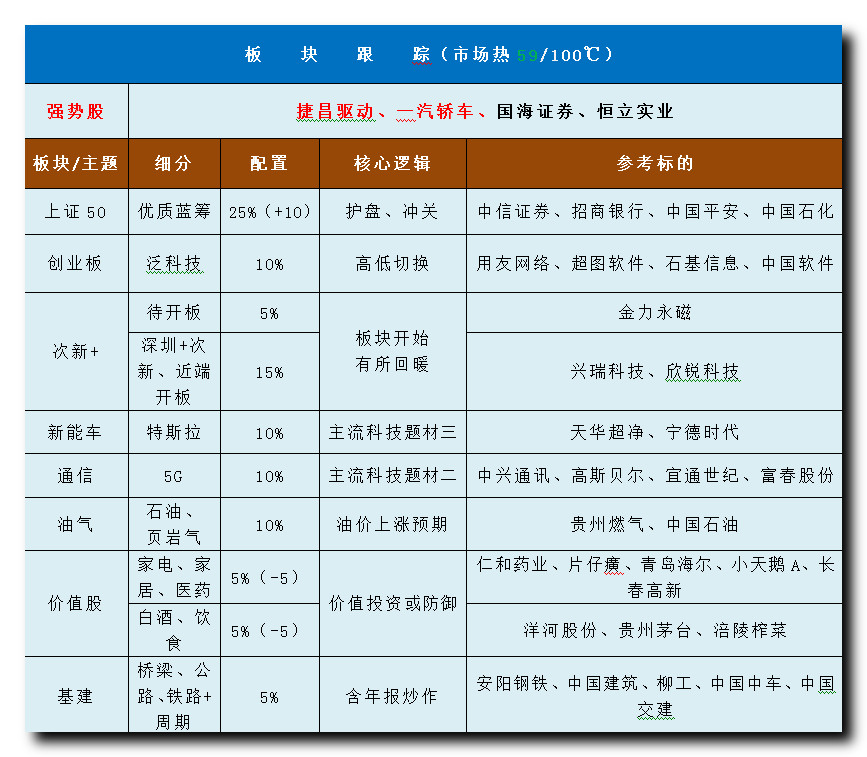Click the 通信 cell
This screenshot has height=757, width=867.
click(x=76, y=476)
